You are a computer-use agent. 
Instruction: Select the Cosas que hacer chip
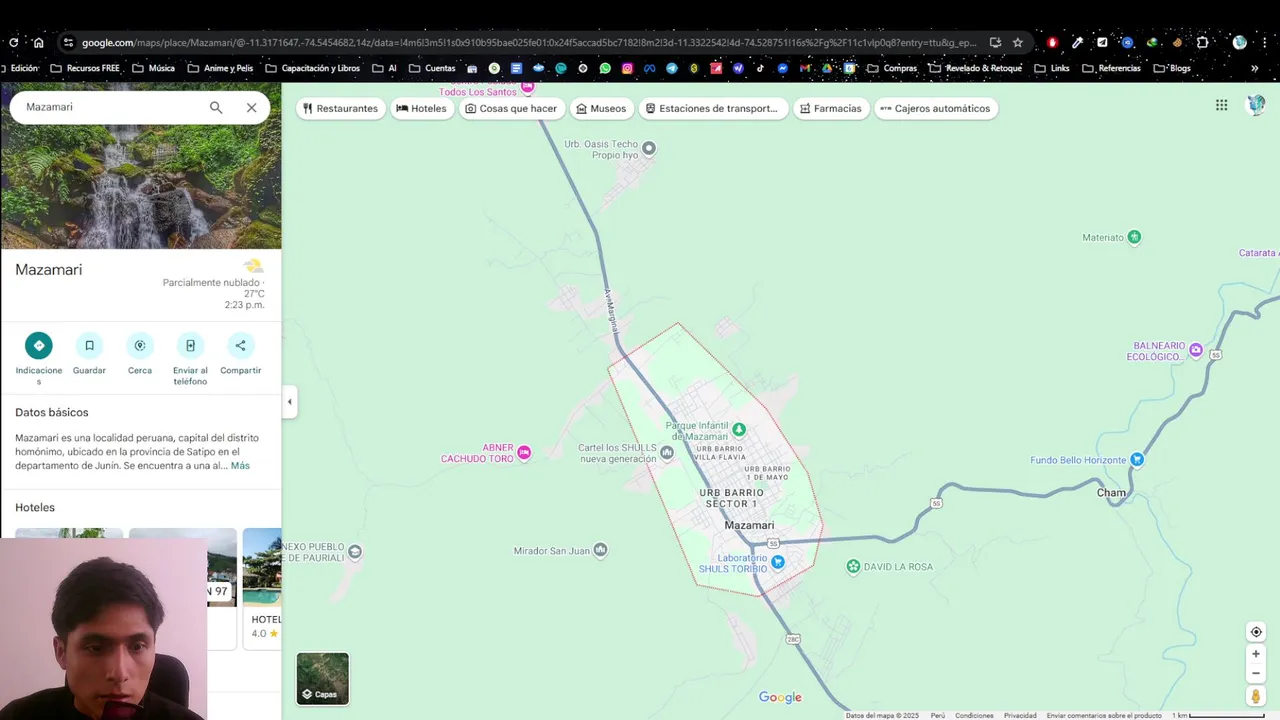coord(510,108)
